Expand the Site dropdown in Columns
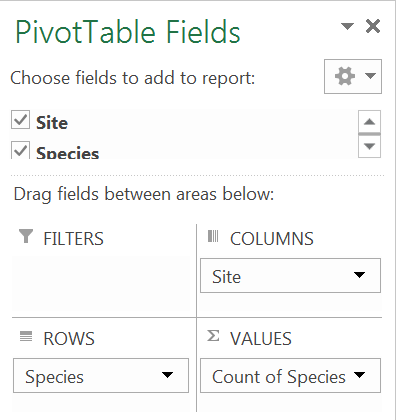Image resolution: width=396 pixels, height=420 pixels. click(359, 275)
